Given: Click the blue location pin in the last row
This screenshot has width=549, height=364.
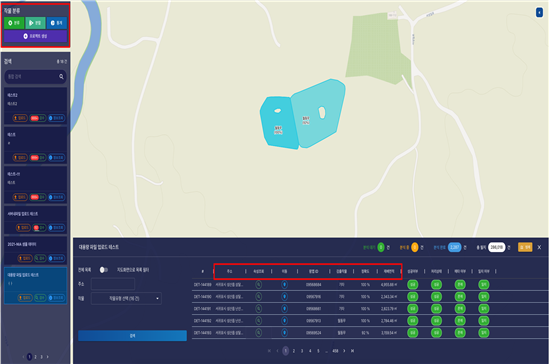Looking at the screenshot, I should 284,332.
